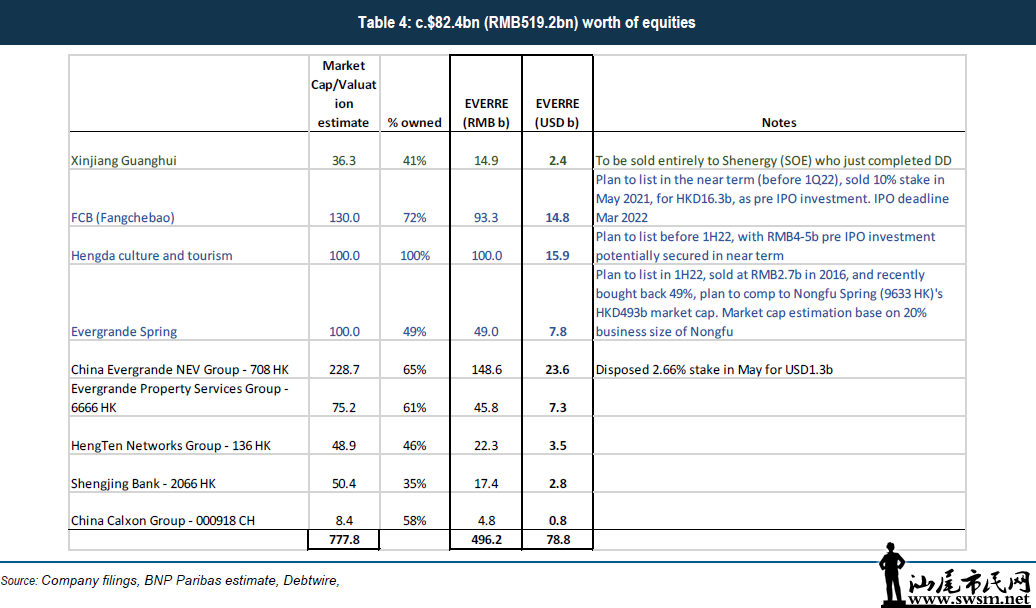Image resolution: width=1036 pixels, height=608 pixels.
Task: Select the 72% ownership cell
Action: coord(414,217)
